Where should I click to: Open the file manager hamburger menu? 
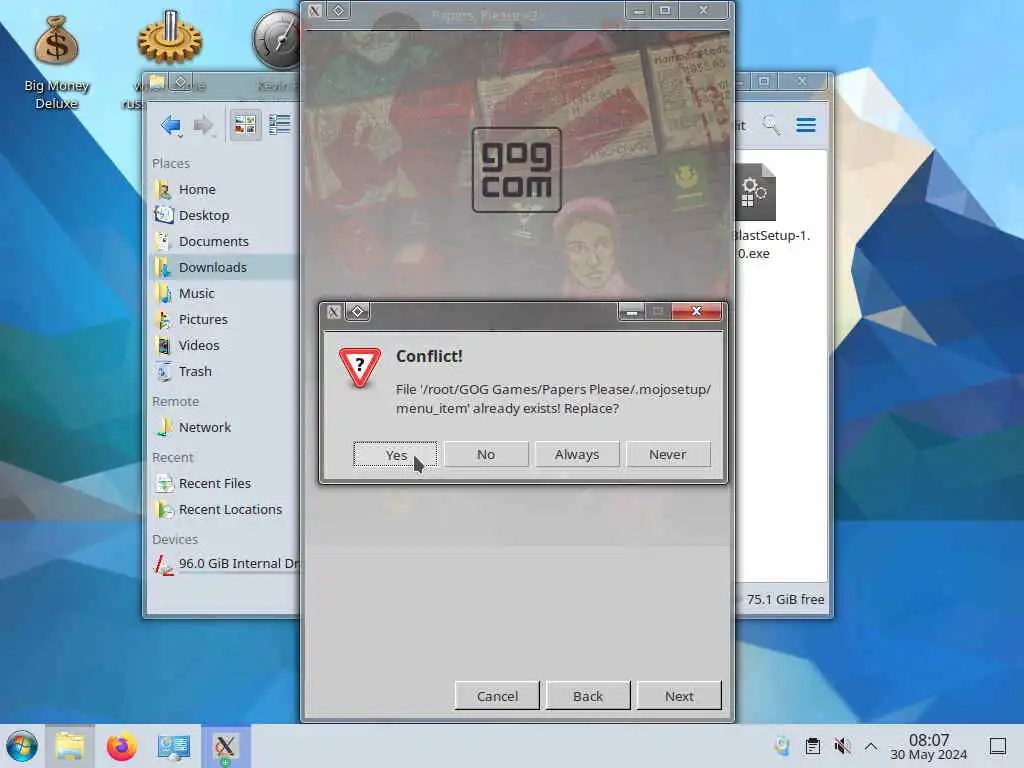806,125
